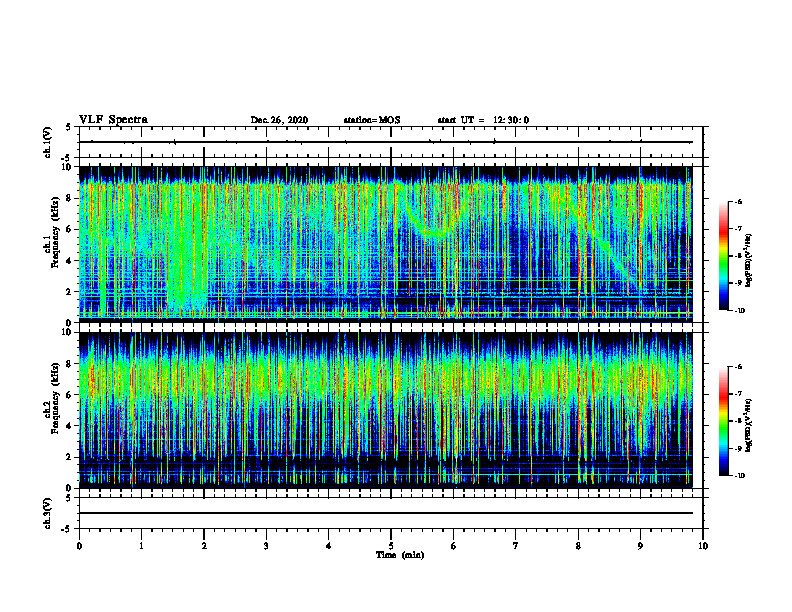Click the ch.1 voltage waveform trace panel

point(391,142)
